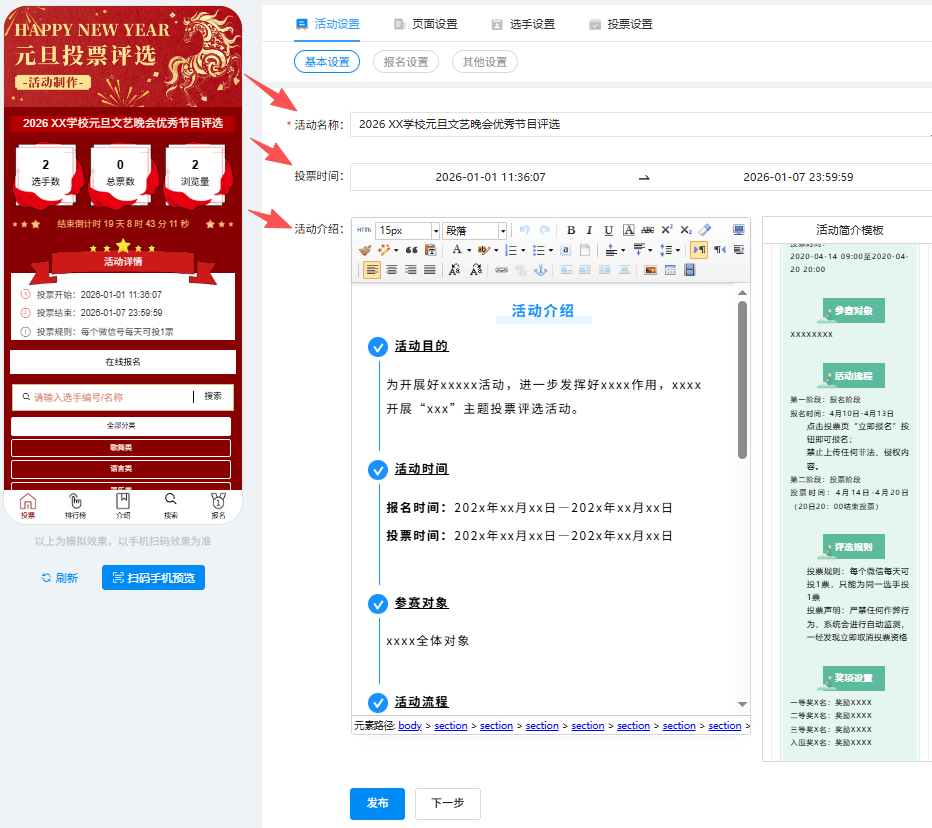This screenshot has height=828, width=932.
Task: Click the underline formatting icon
Action: click(x=608, y=230)
